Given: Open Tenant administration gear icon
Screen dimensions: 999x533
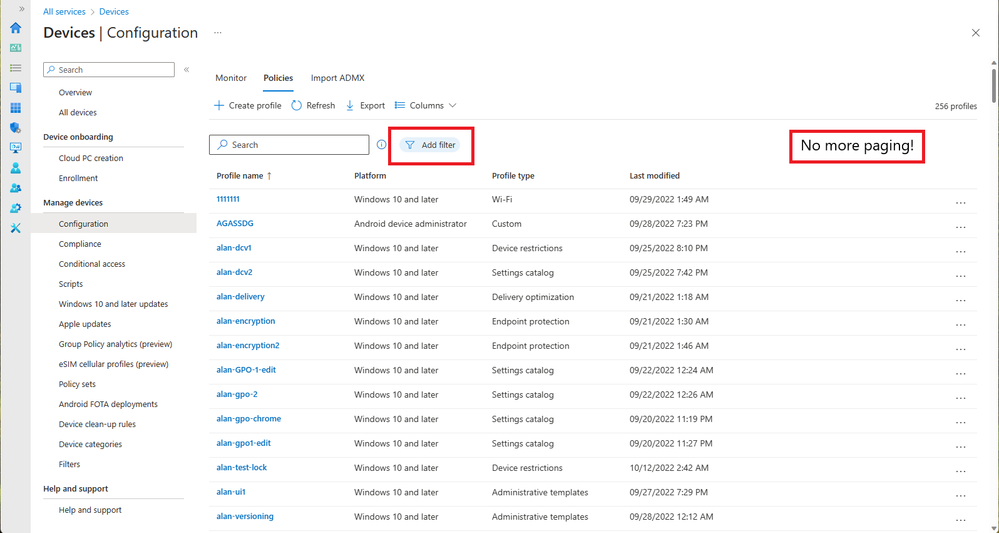Looking at the screenshot, I should 15,208.
